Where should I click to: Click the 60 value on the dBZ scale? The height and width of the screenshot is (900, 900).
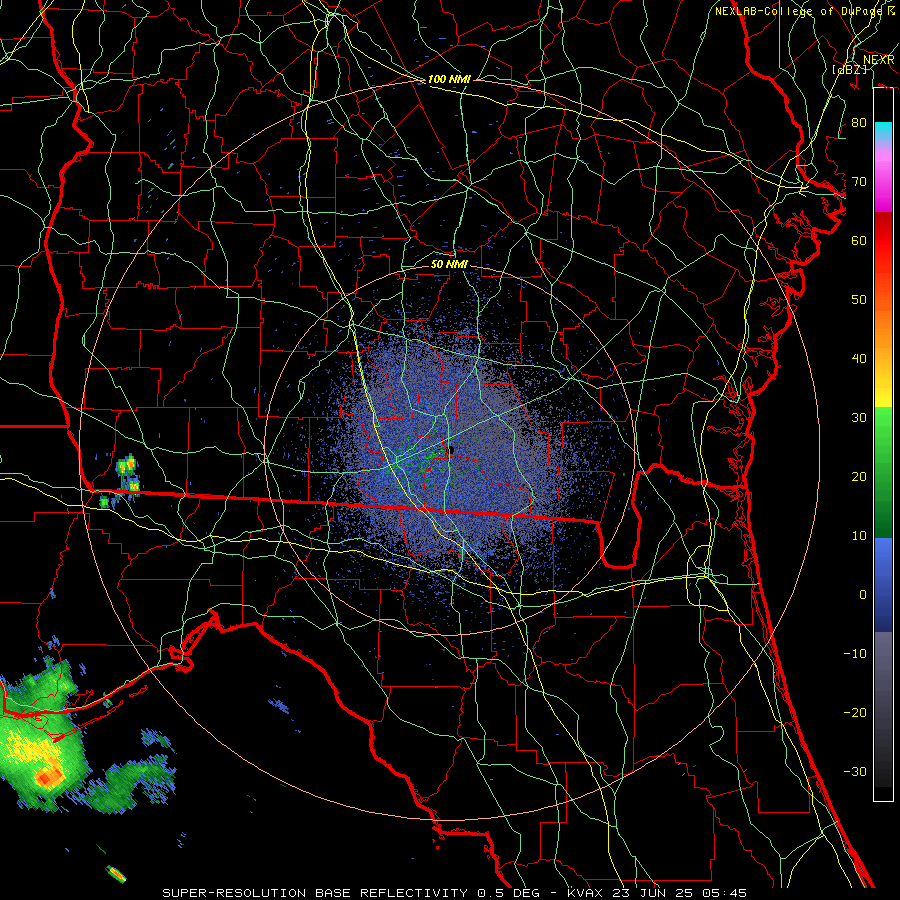[859, 240]
